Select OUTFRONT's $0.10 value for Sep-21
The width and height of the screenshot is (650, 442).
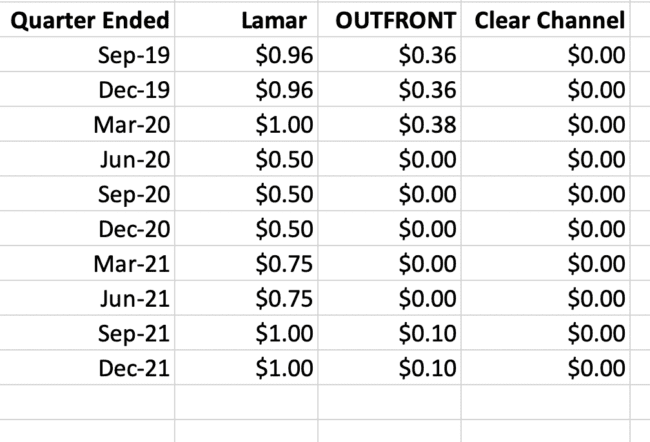pyautogui.click(x=427, y=333)
